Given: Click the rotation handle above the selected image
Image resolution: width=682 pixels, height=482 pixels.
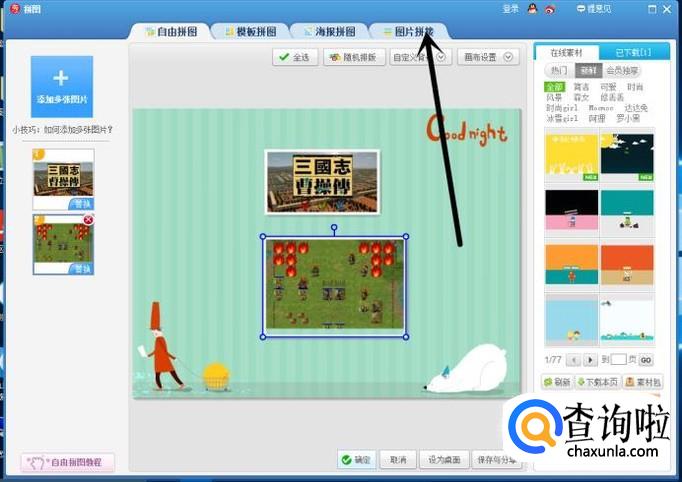Looking at the screenshot, I should coord(334,228).
